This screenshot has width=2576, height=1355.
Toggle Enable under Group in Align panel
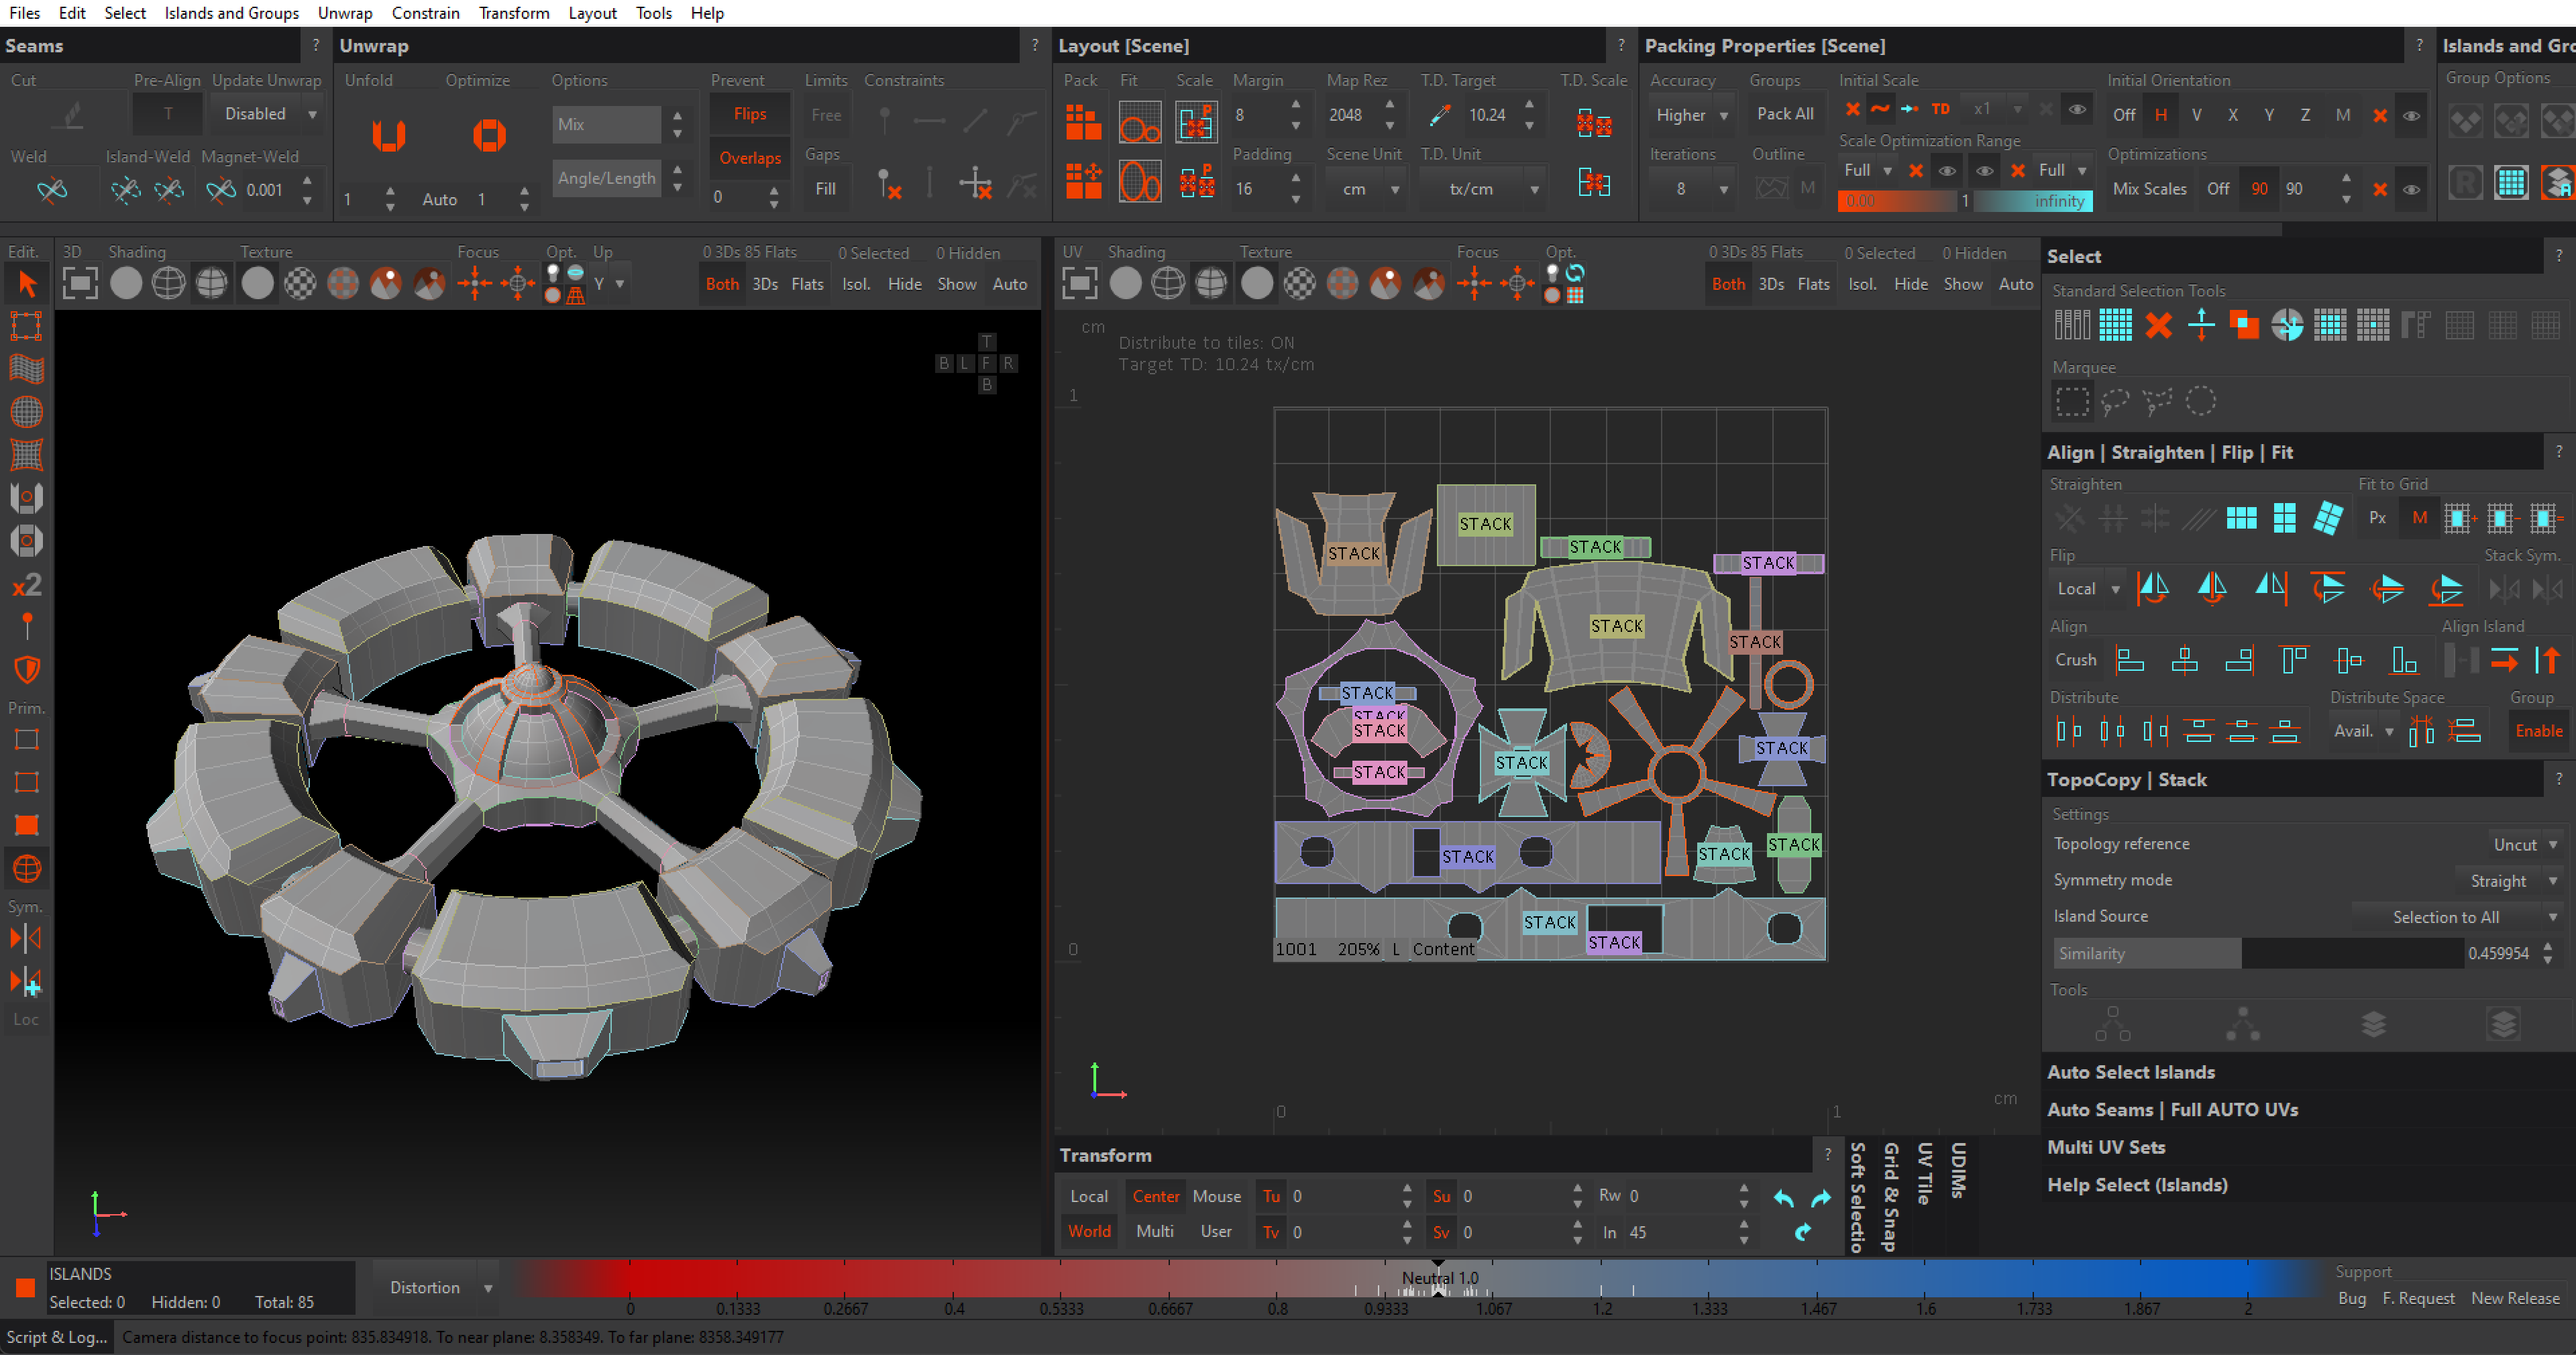(x=2538, y=731)
